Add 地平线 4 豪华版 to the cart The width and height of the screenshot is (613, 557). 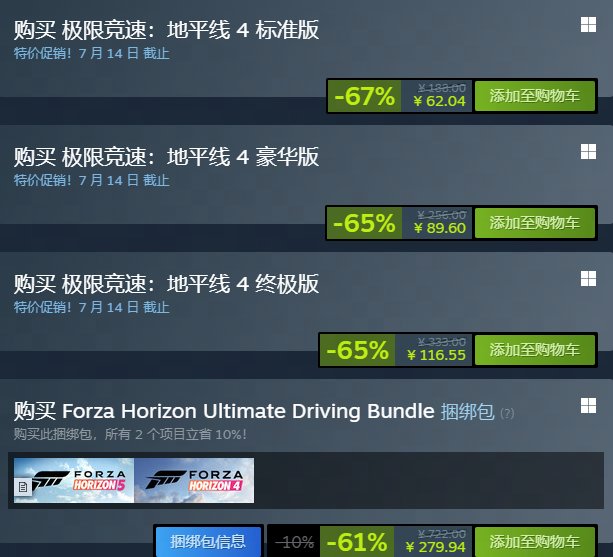pos(535,223)
